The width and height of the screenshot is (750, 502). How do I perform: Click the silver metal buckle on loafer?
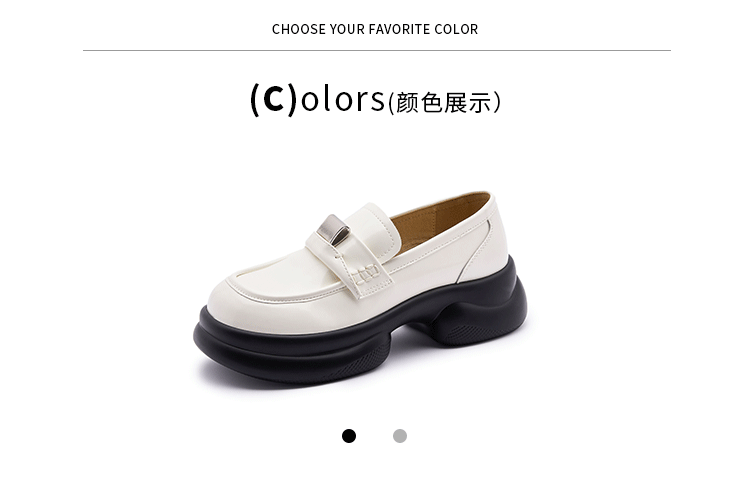[x=334, y=229]
